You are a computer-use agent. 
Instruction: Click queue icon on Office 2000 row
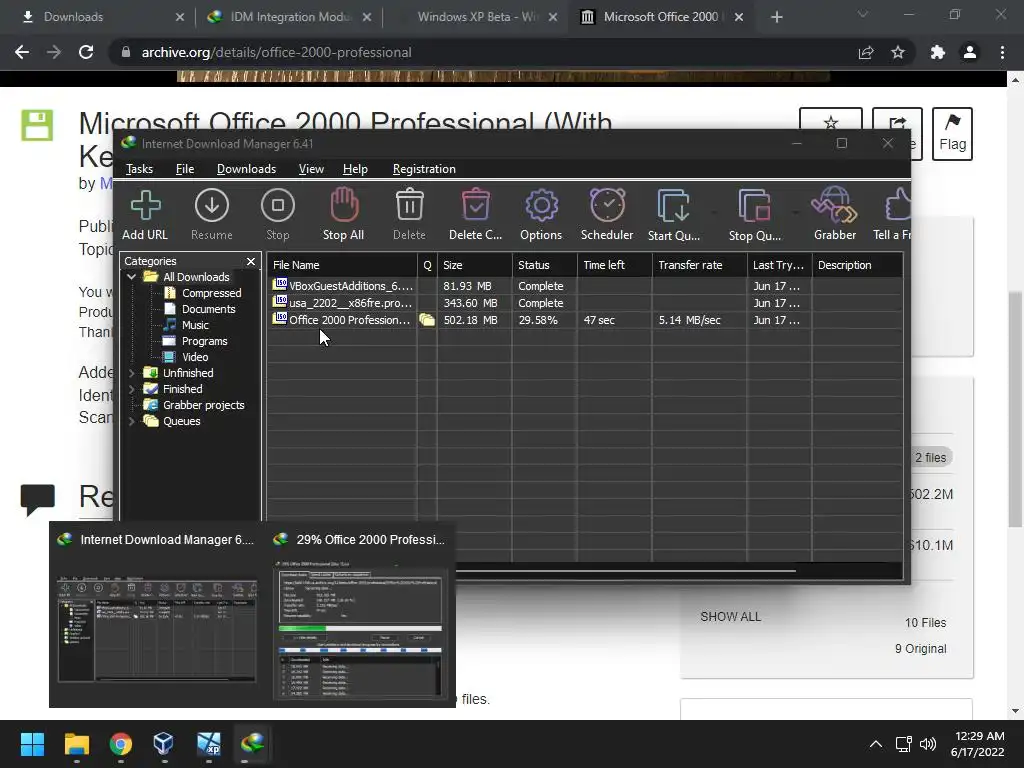(x=427, y=320)
